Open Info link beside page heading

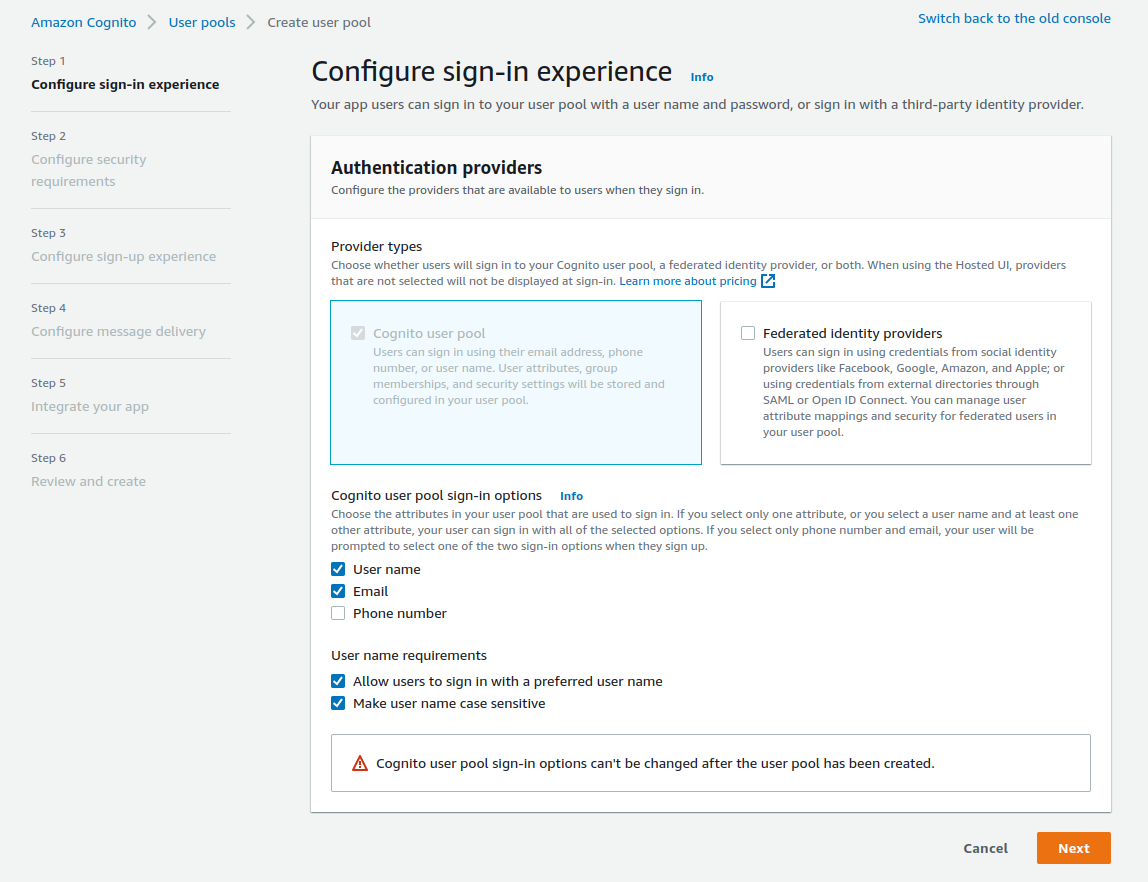(701, 77)
